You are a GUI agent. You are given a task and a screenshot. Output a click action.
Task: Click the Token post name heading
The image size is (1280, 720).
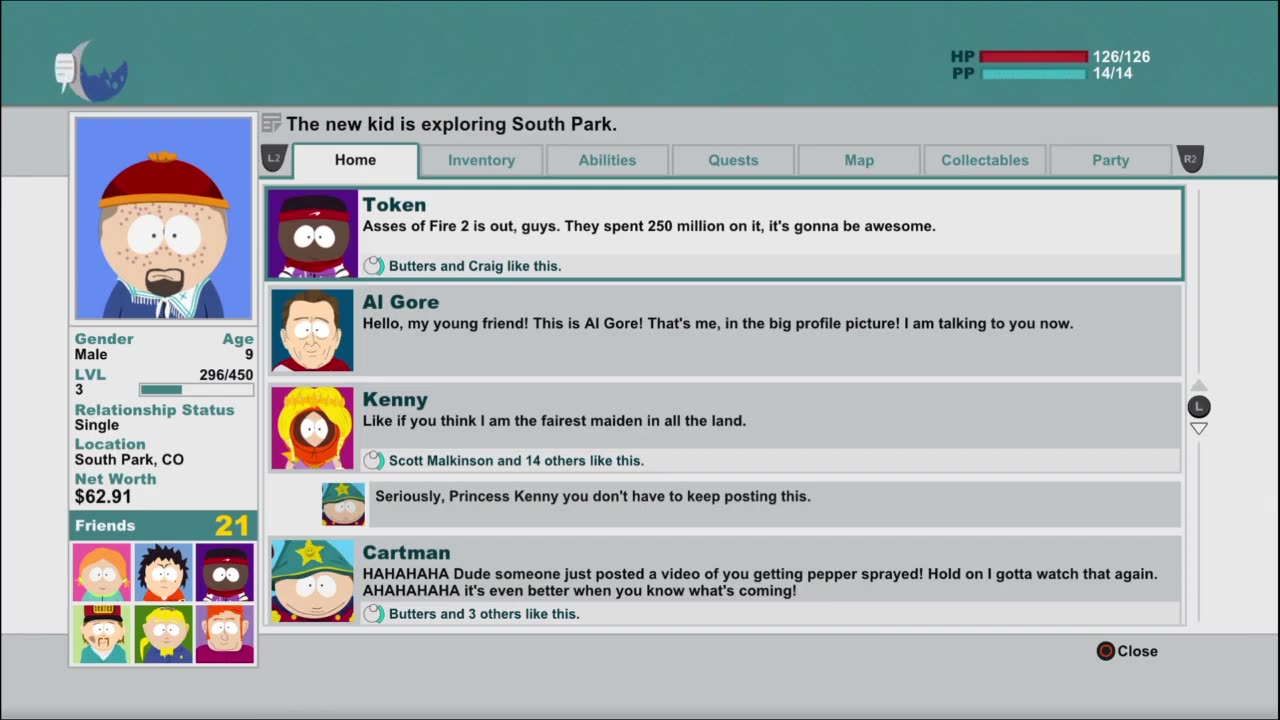(394, 205)
